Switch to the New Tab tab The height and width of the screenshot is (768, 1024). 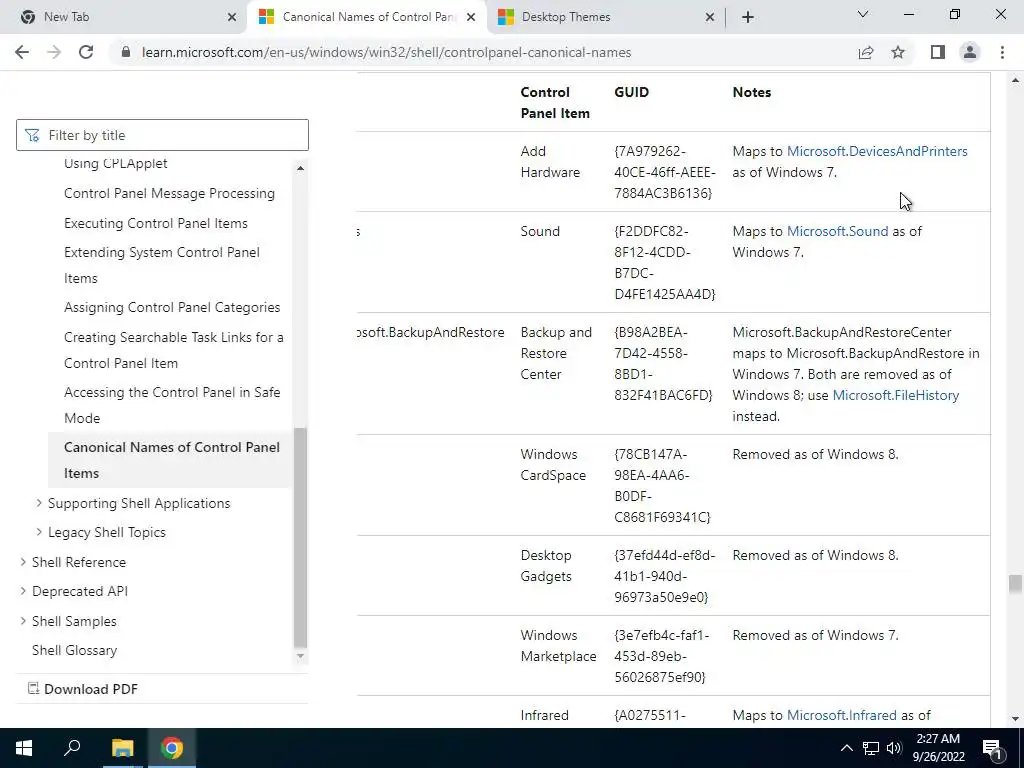(x=124, y=17)
